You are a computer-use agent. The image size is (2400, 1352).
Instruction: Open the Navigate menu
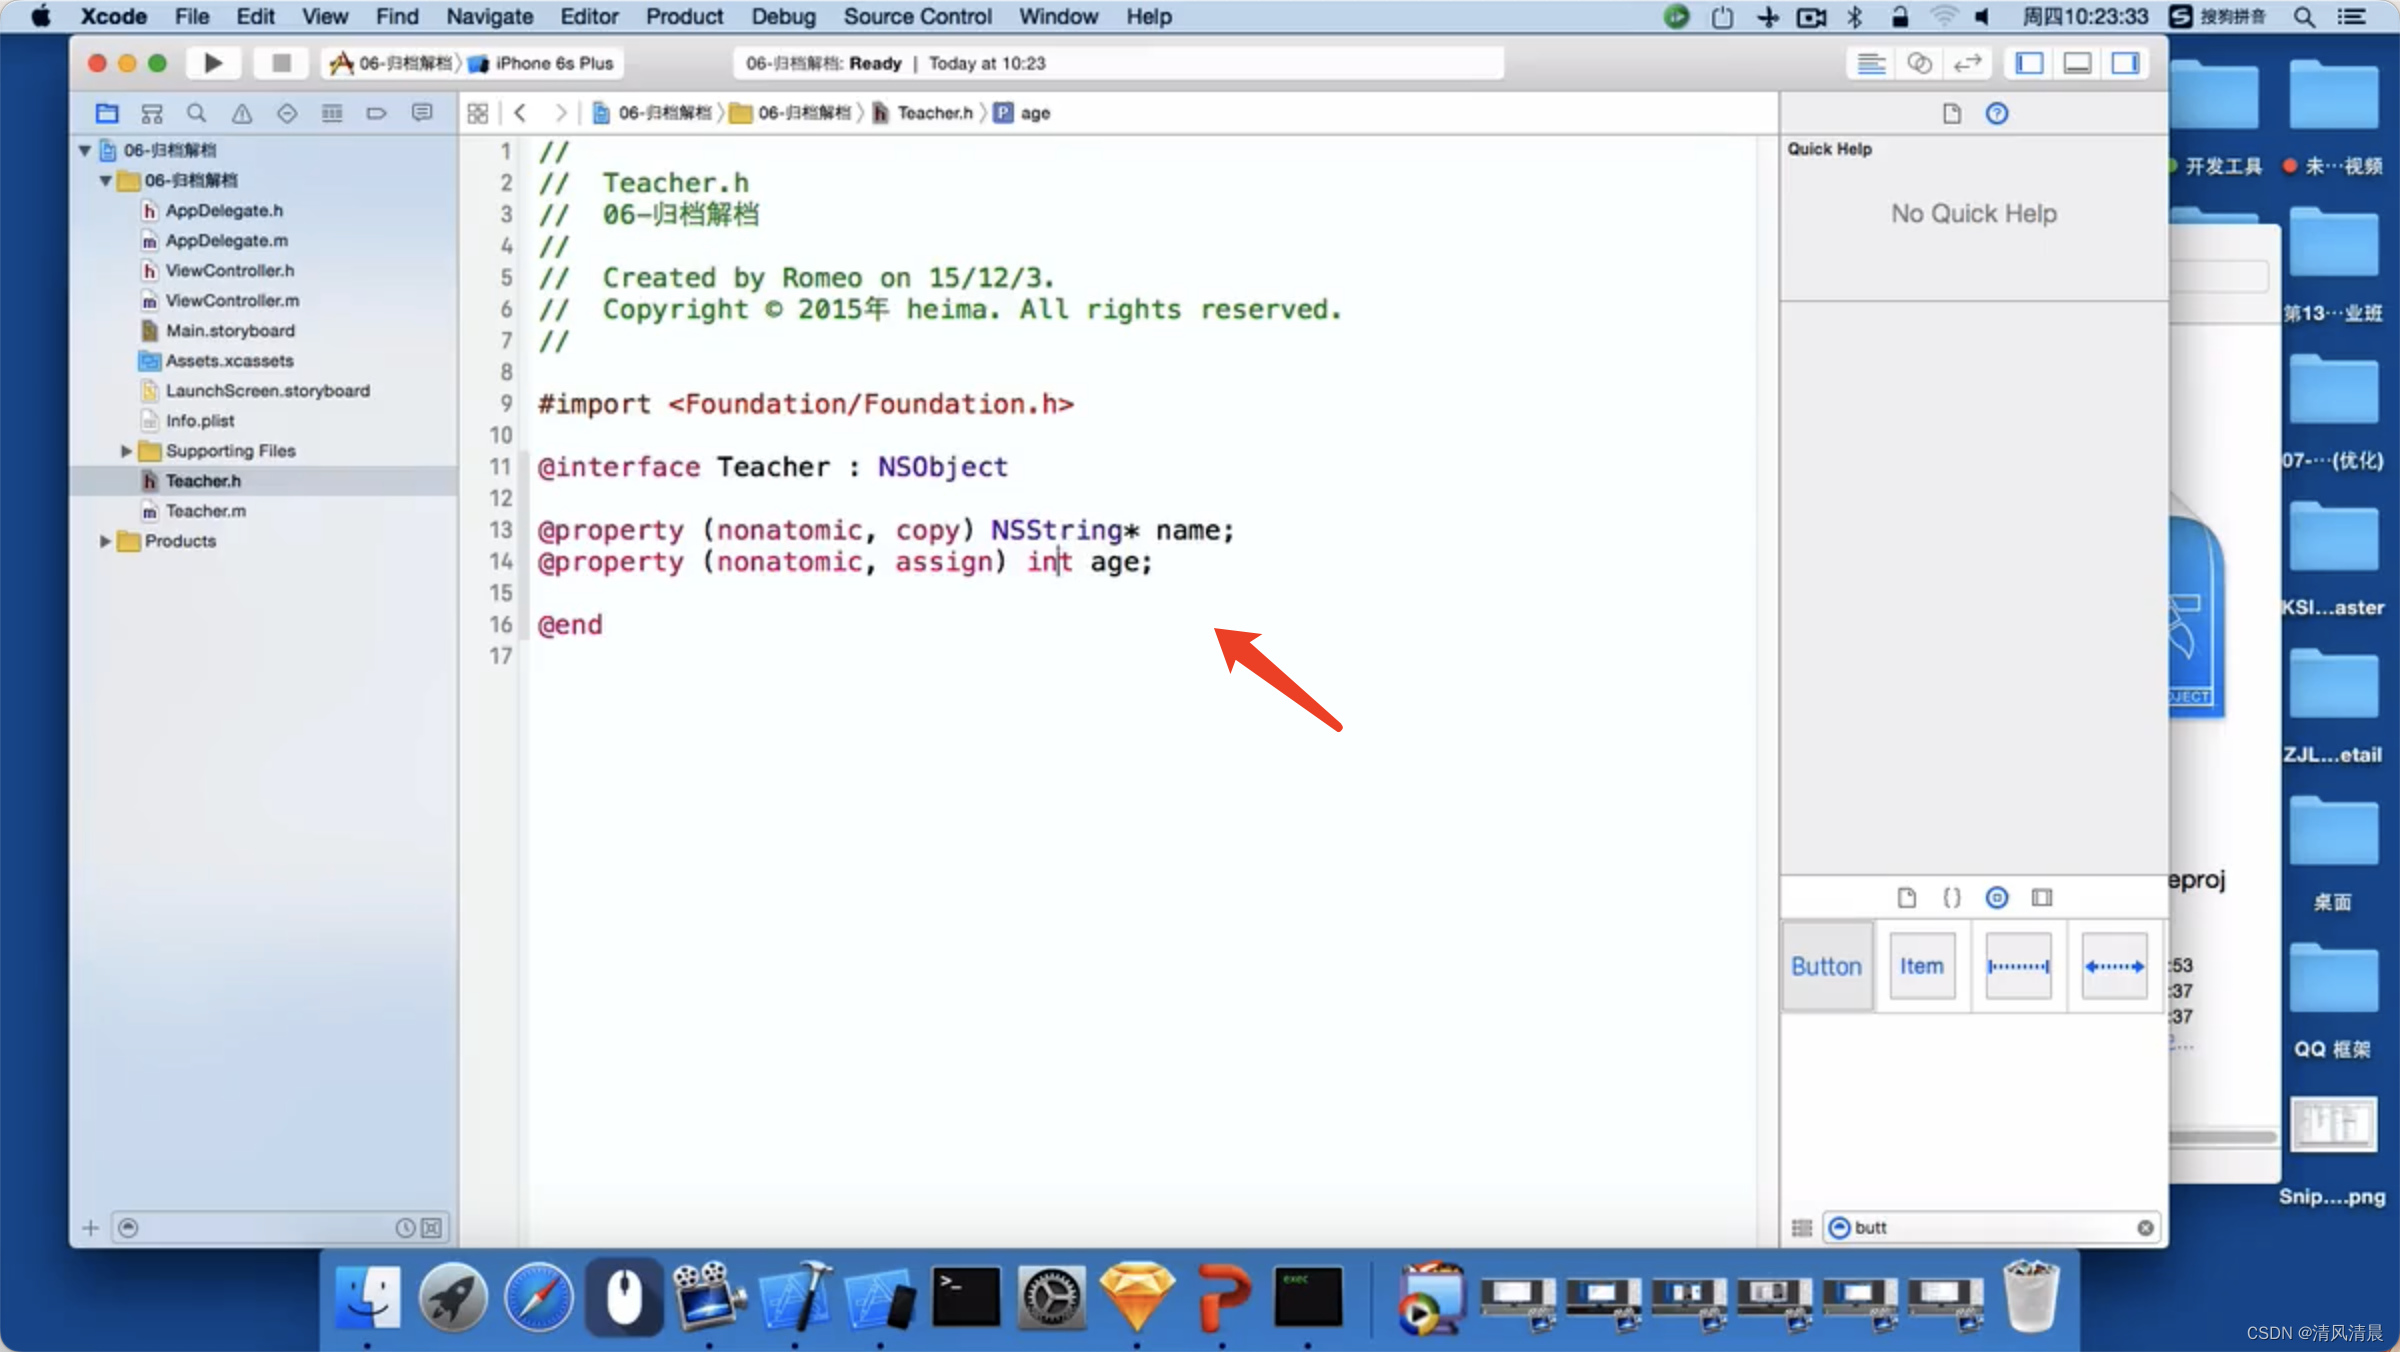pos(489,16)
